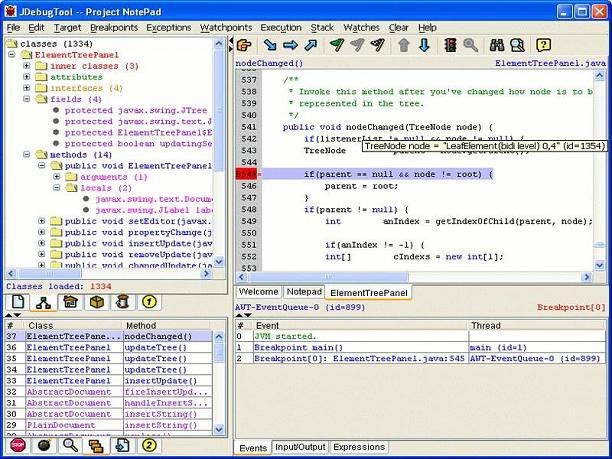The height and width of the screenshot is (459, 612).
Task: Toggle the breakpoint marker on line 545
Action: tap(245, 174)
